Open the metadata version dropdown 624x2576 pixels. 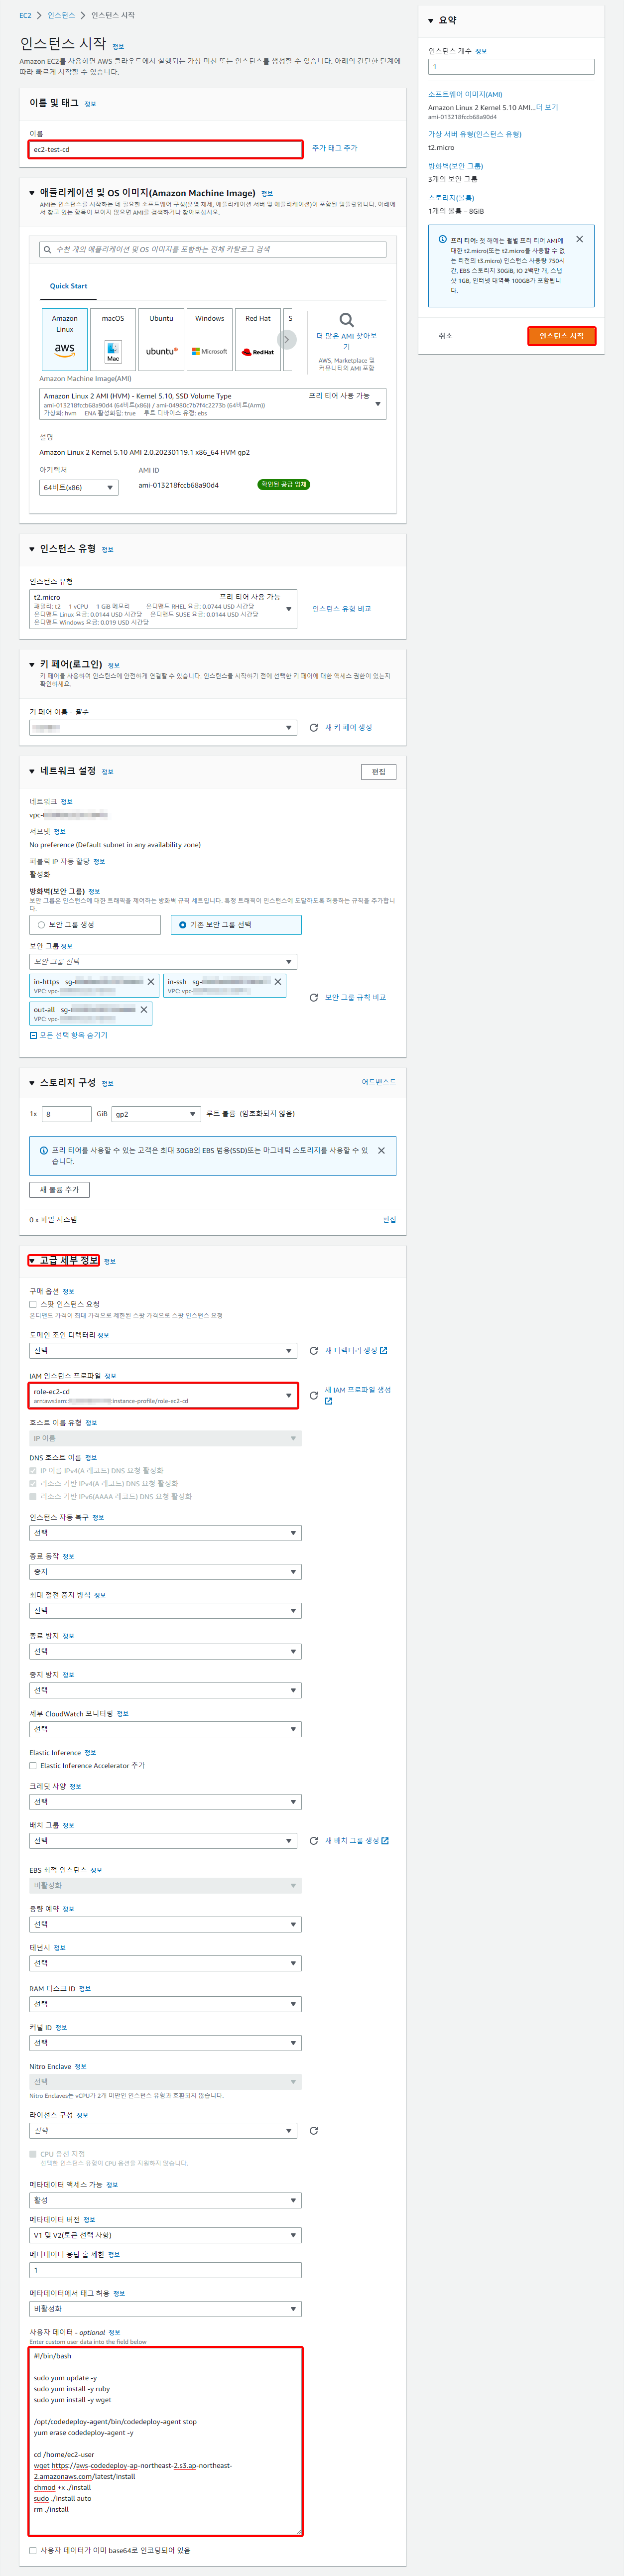165,2234
